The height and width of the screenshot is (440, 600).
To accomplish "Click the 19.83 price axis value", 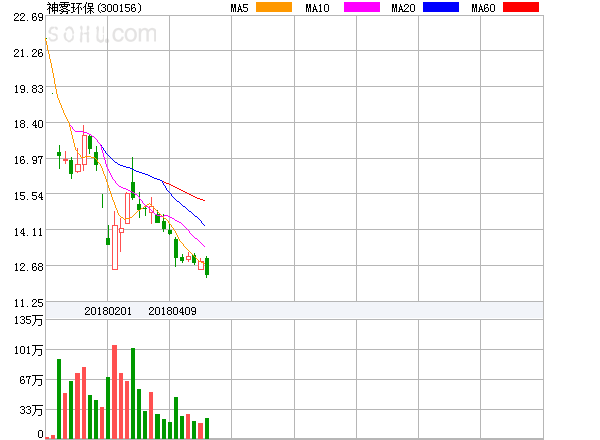I will tap(28, 89).
